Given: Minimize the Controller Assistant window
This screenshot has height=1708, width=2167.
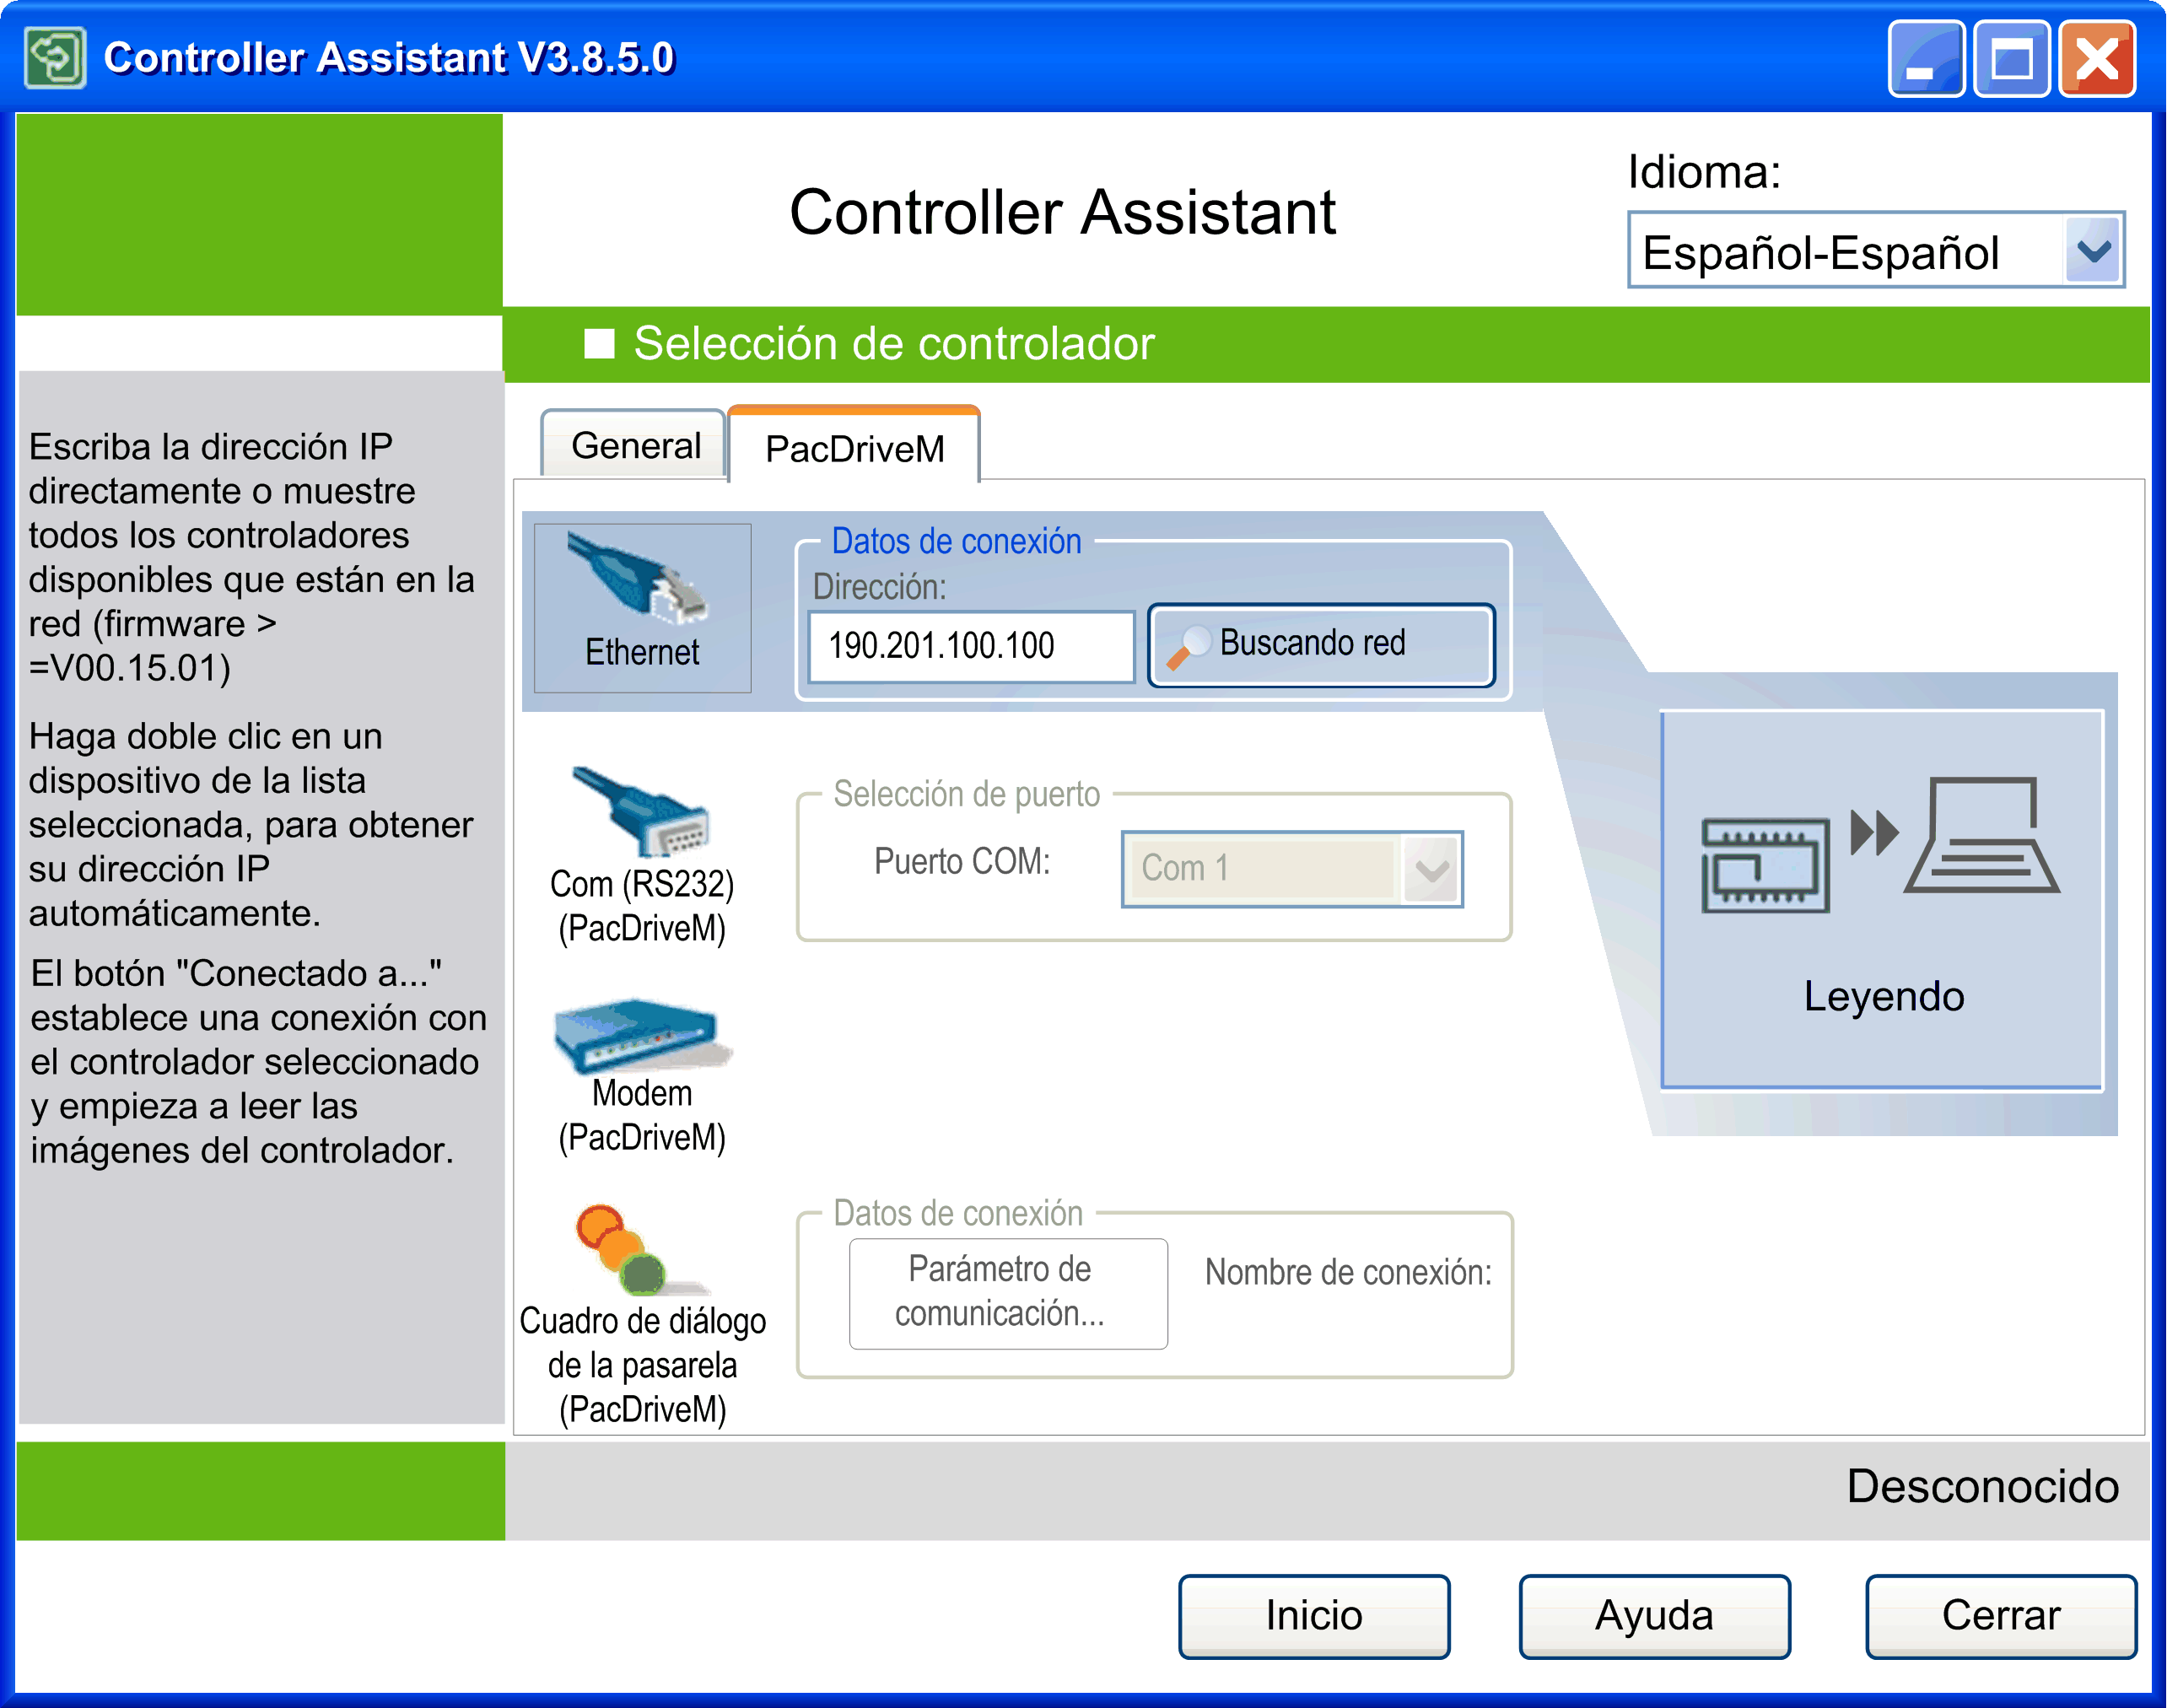Looking at the screenshot, I should [1925, 59].
